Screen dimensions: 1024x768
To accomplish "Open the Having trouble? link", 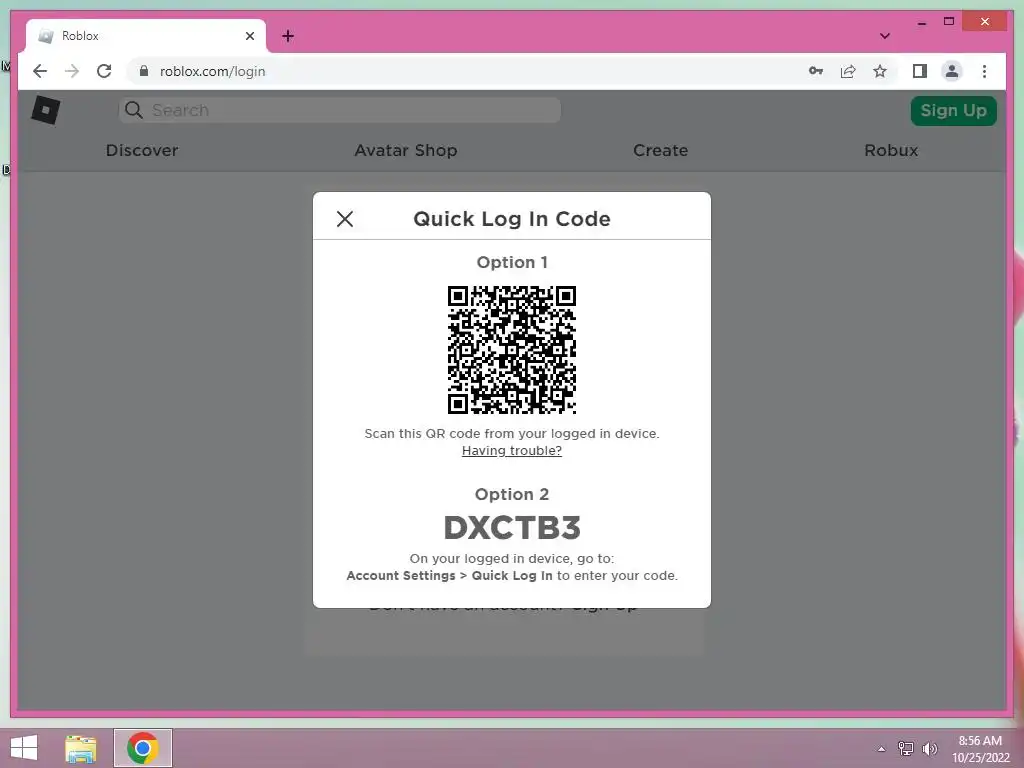I will coord(511,451).
